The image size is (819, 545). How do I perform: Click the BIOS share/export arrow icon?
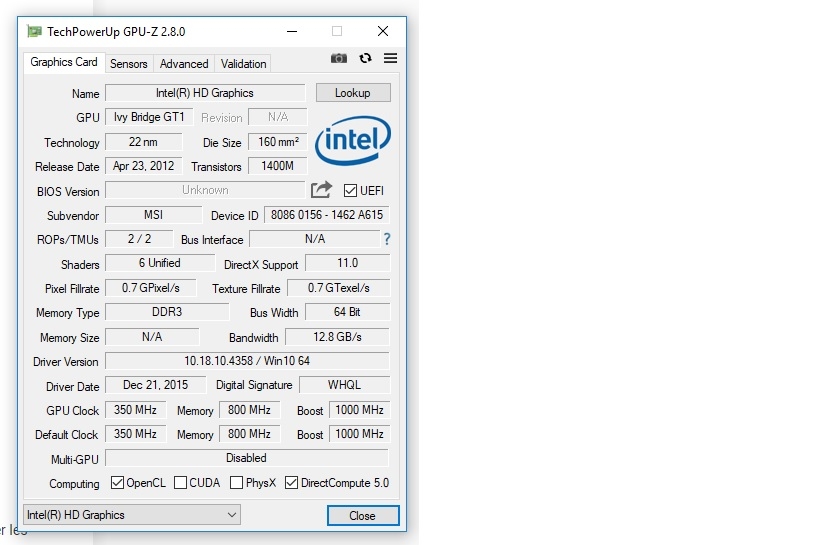321,190
